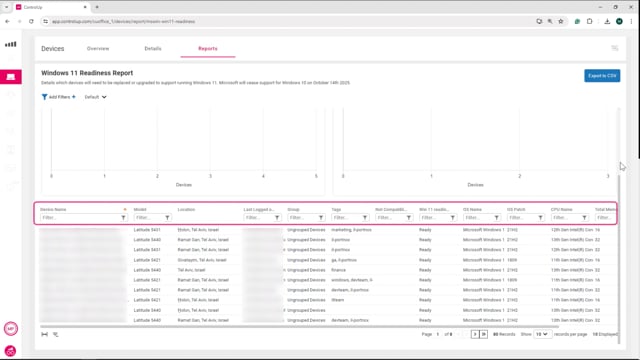Open the tab search dropdown arrow

click(6, 7)
